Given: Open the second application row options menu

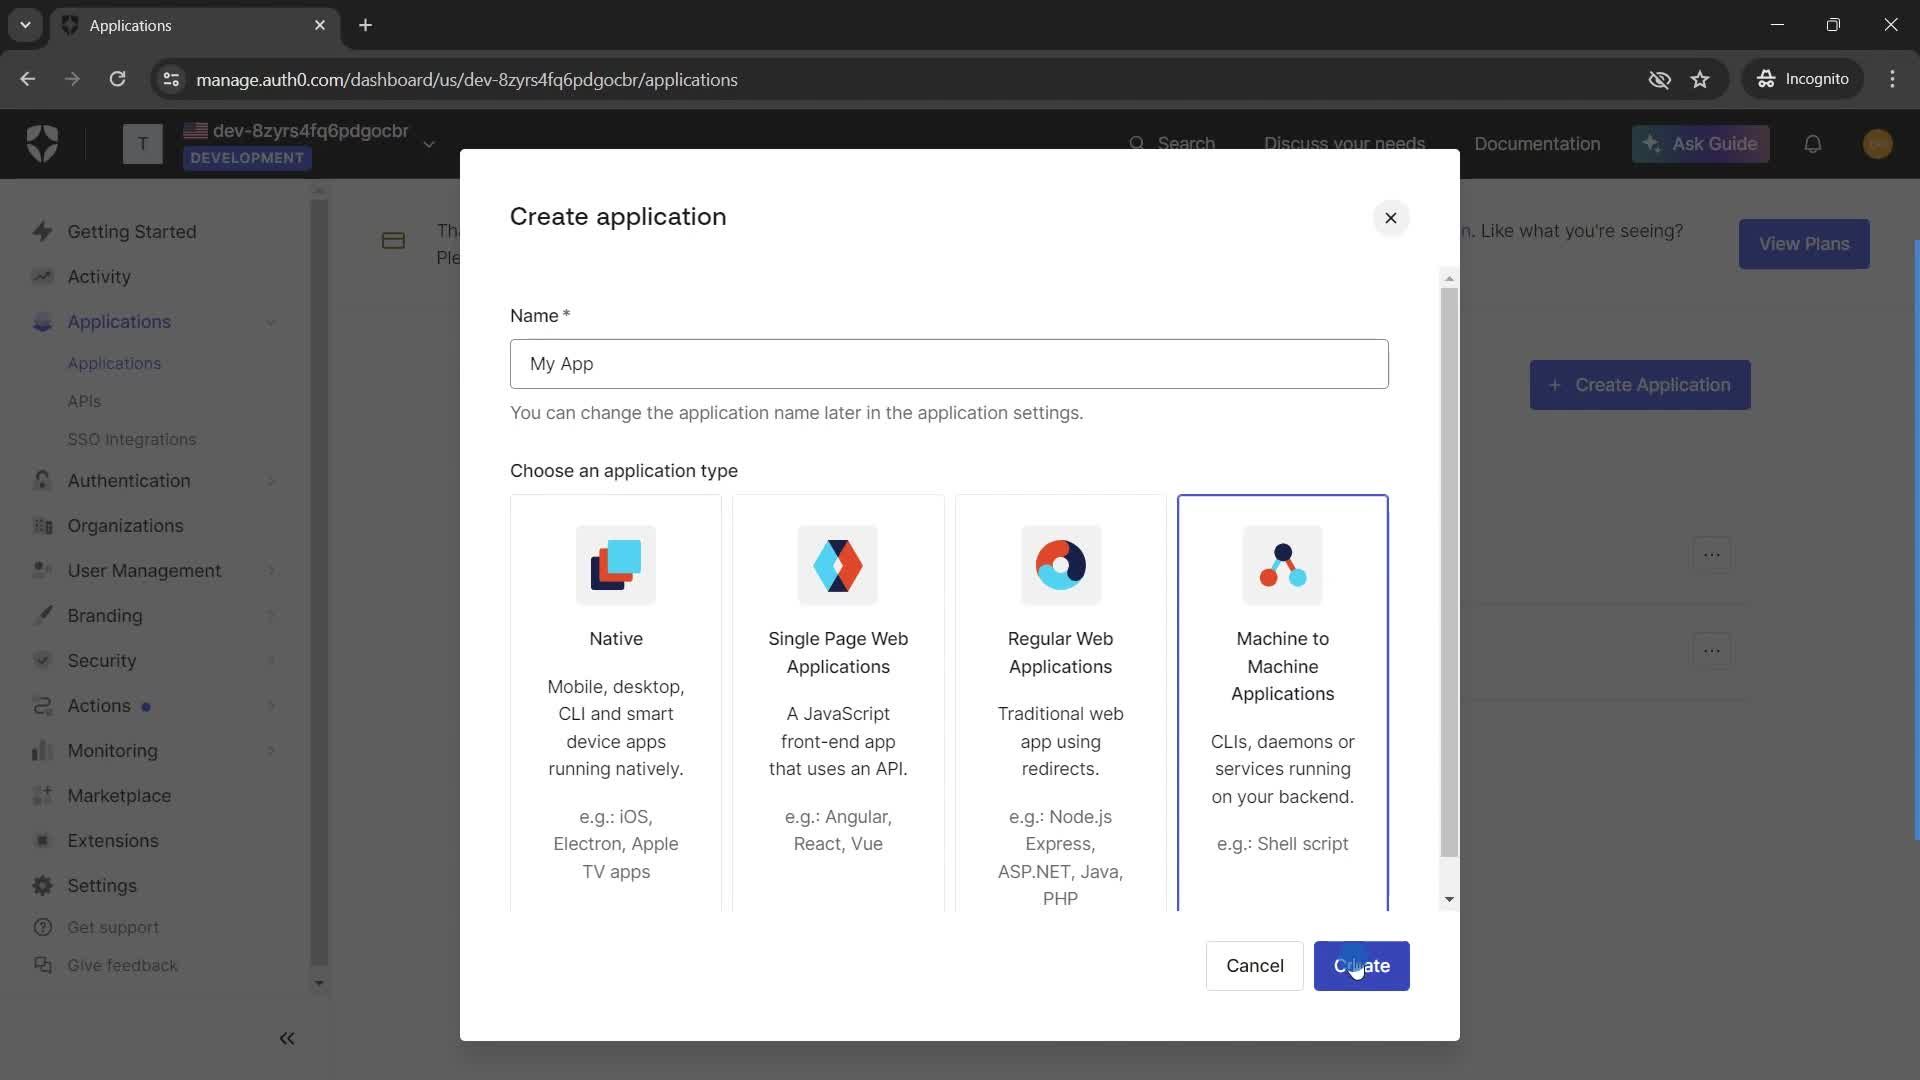Looking at the screenshot, I should click(1712, 651).
